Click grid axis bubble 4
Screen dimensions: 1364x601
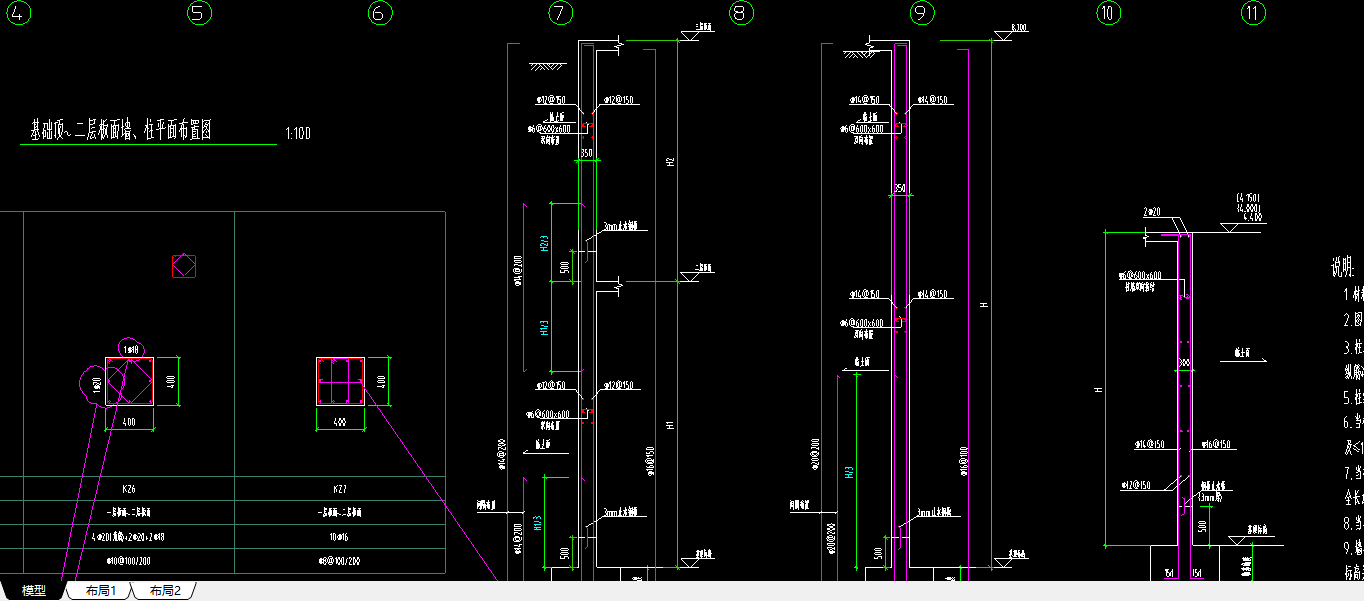coord(19,13)
